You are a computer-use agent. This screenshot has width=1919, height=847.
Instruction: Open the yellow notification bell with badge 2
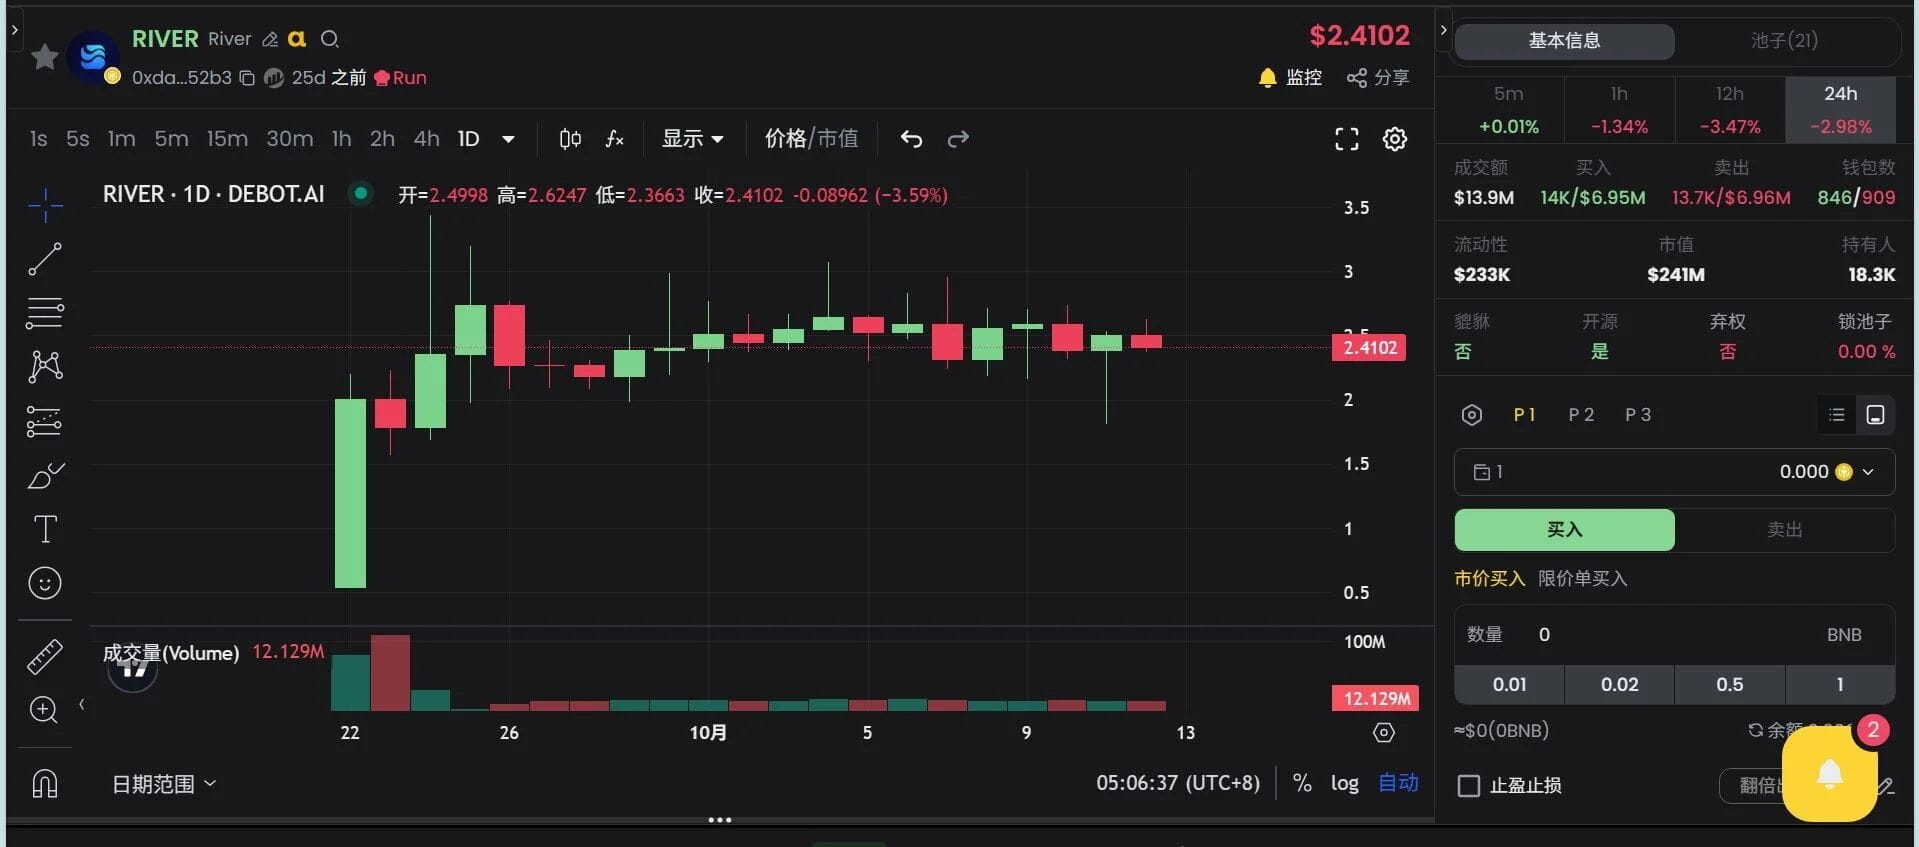pos(1829,775)
